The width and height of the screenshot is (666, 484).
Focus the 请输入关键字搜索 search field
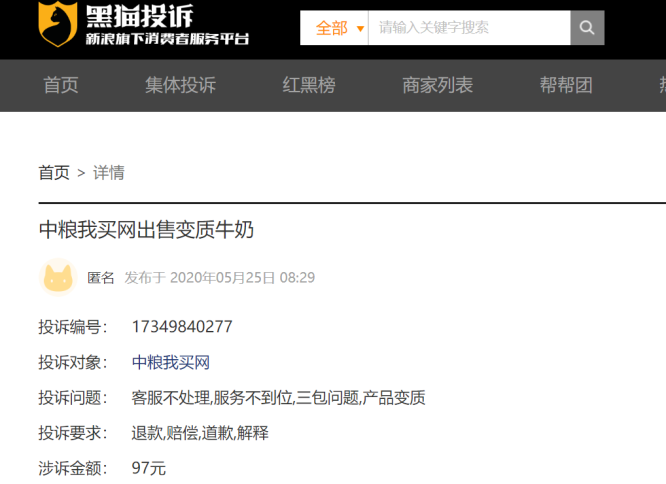pos(469,28)
